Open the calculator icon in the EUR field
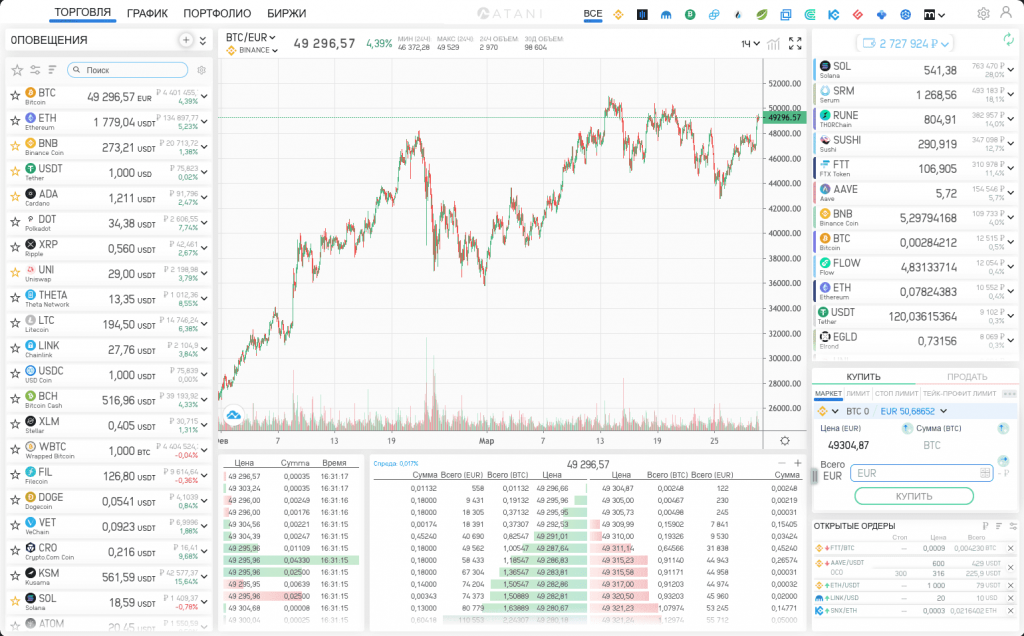The image size is (1024, 636). 985,473
